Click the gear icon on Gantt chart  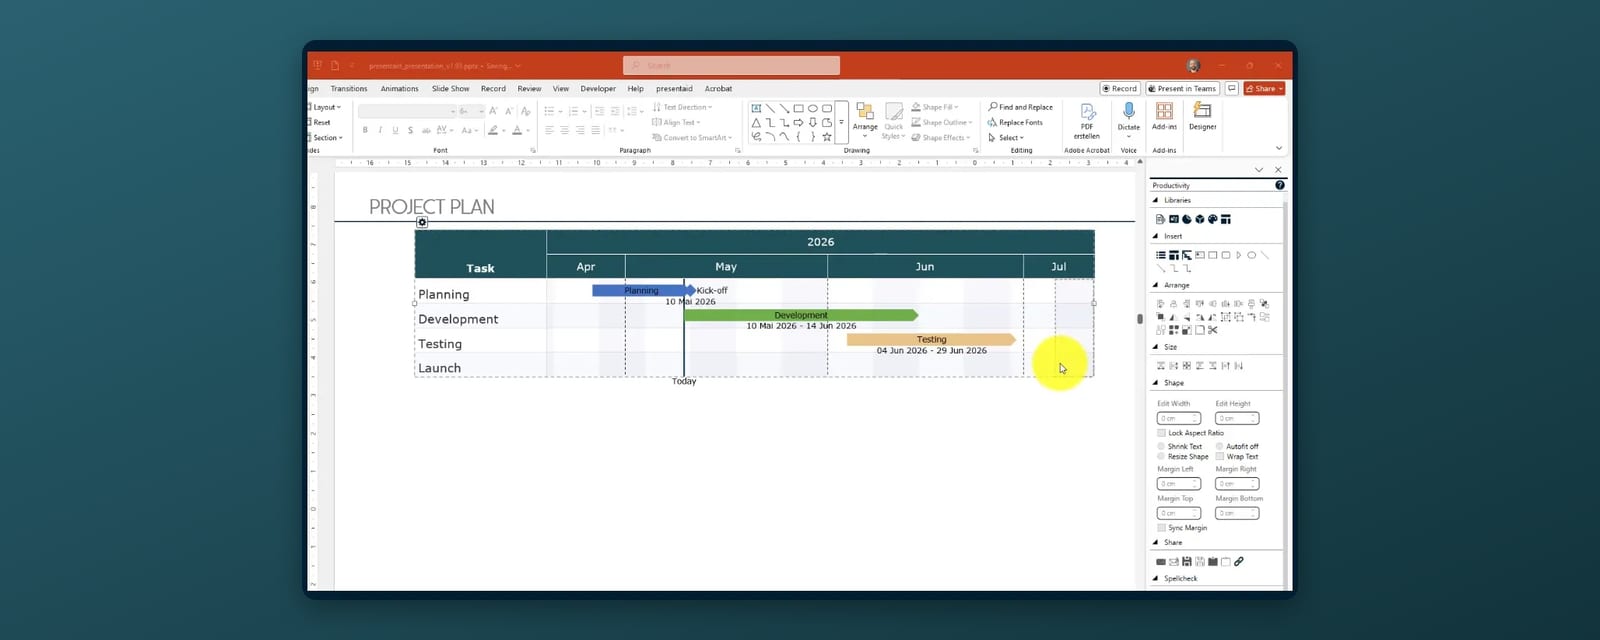tap(422, 222)
